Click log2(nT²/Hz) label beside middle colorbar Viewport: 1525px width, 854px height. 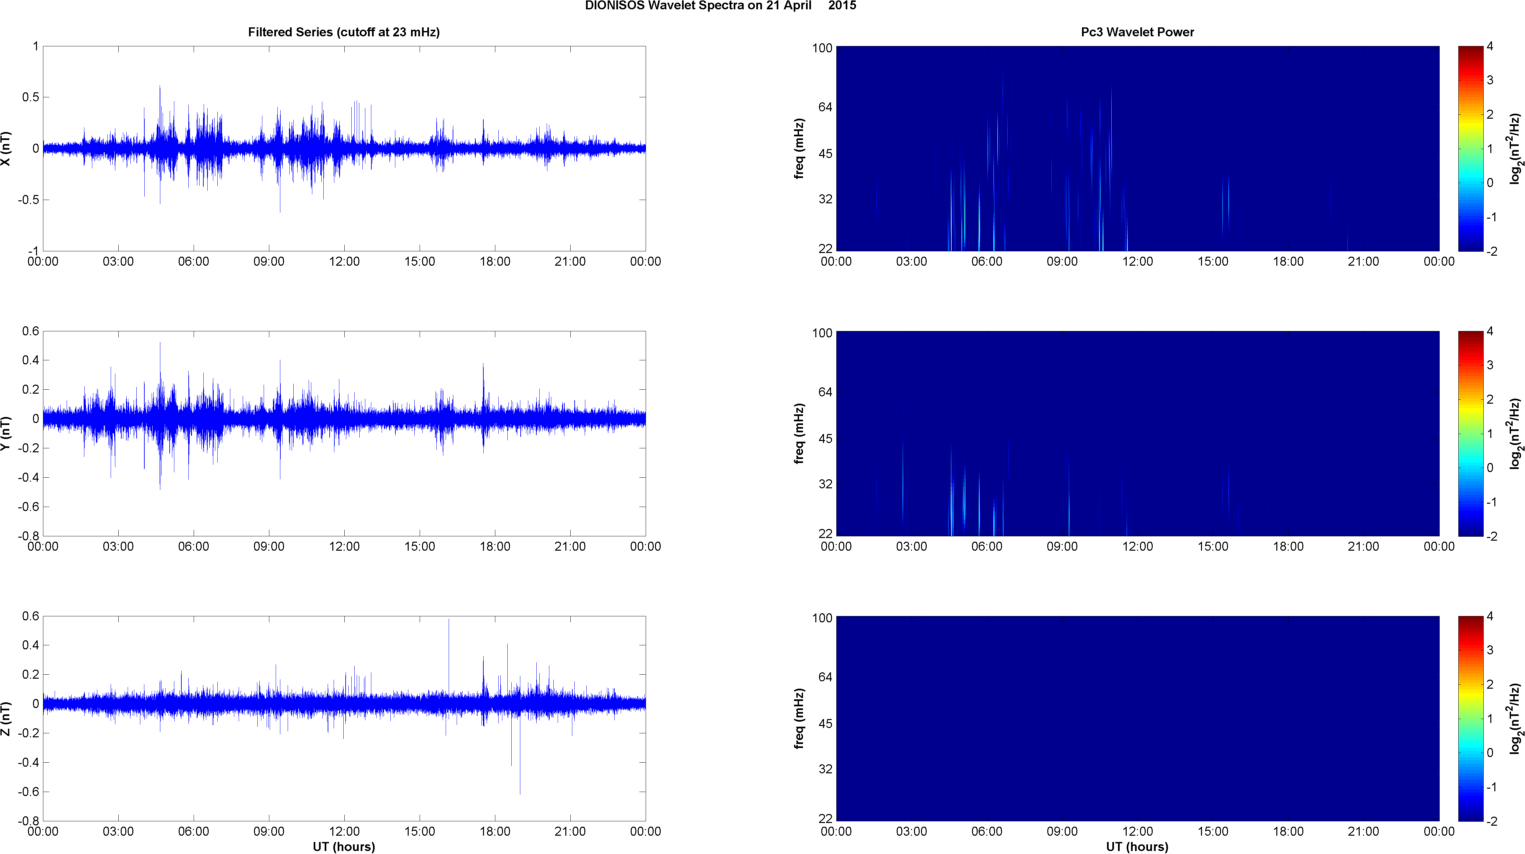(1515, 433)
